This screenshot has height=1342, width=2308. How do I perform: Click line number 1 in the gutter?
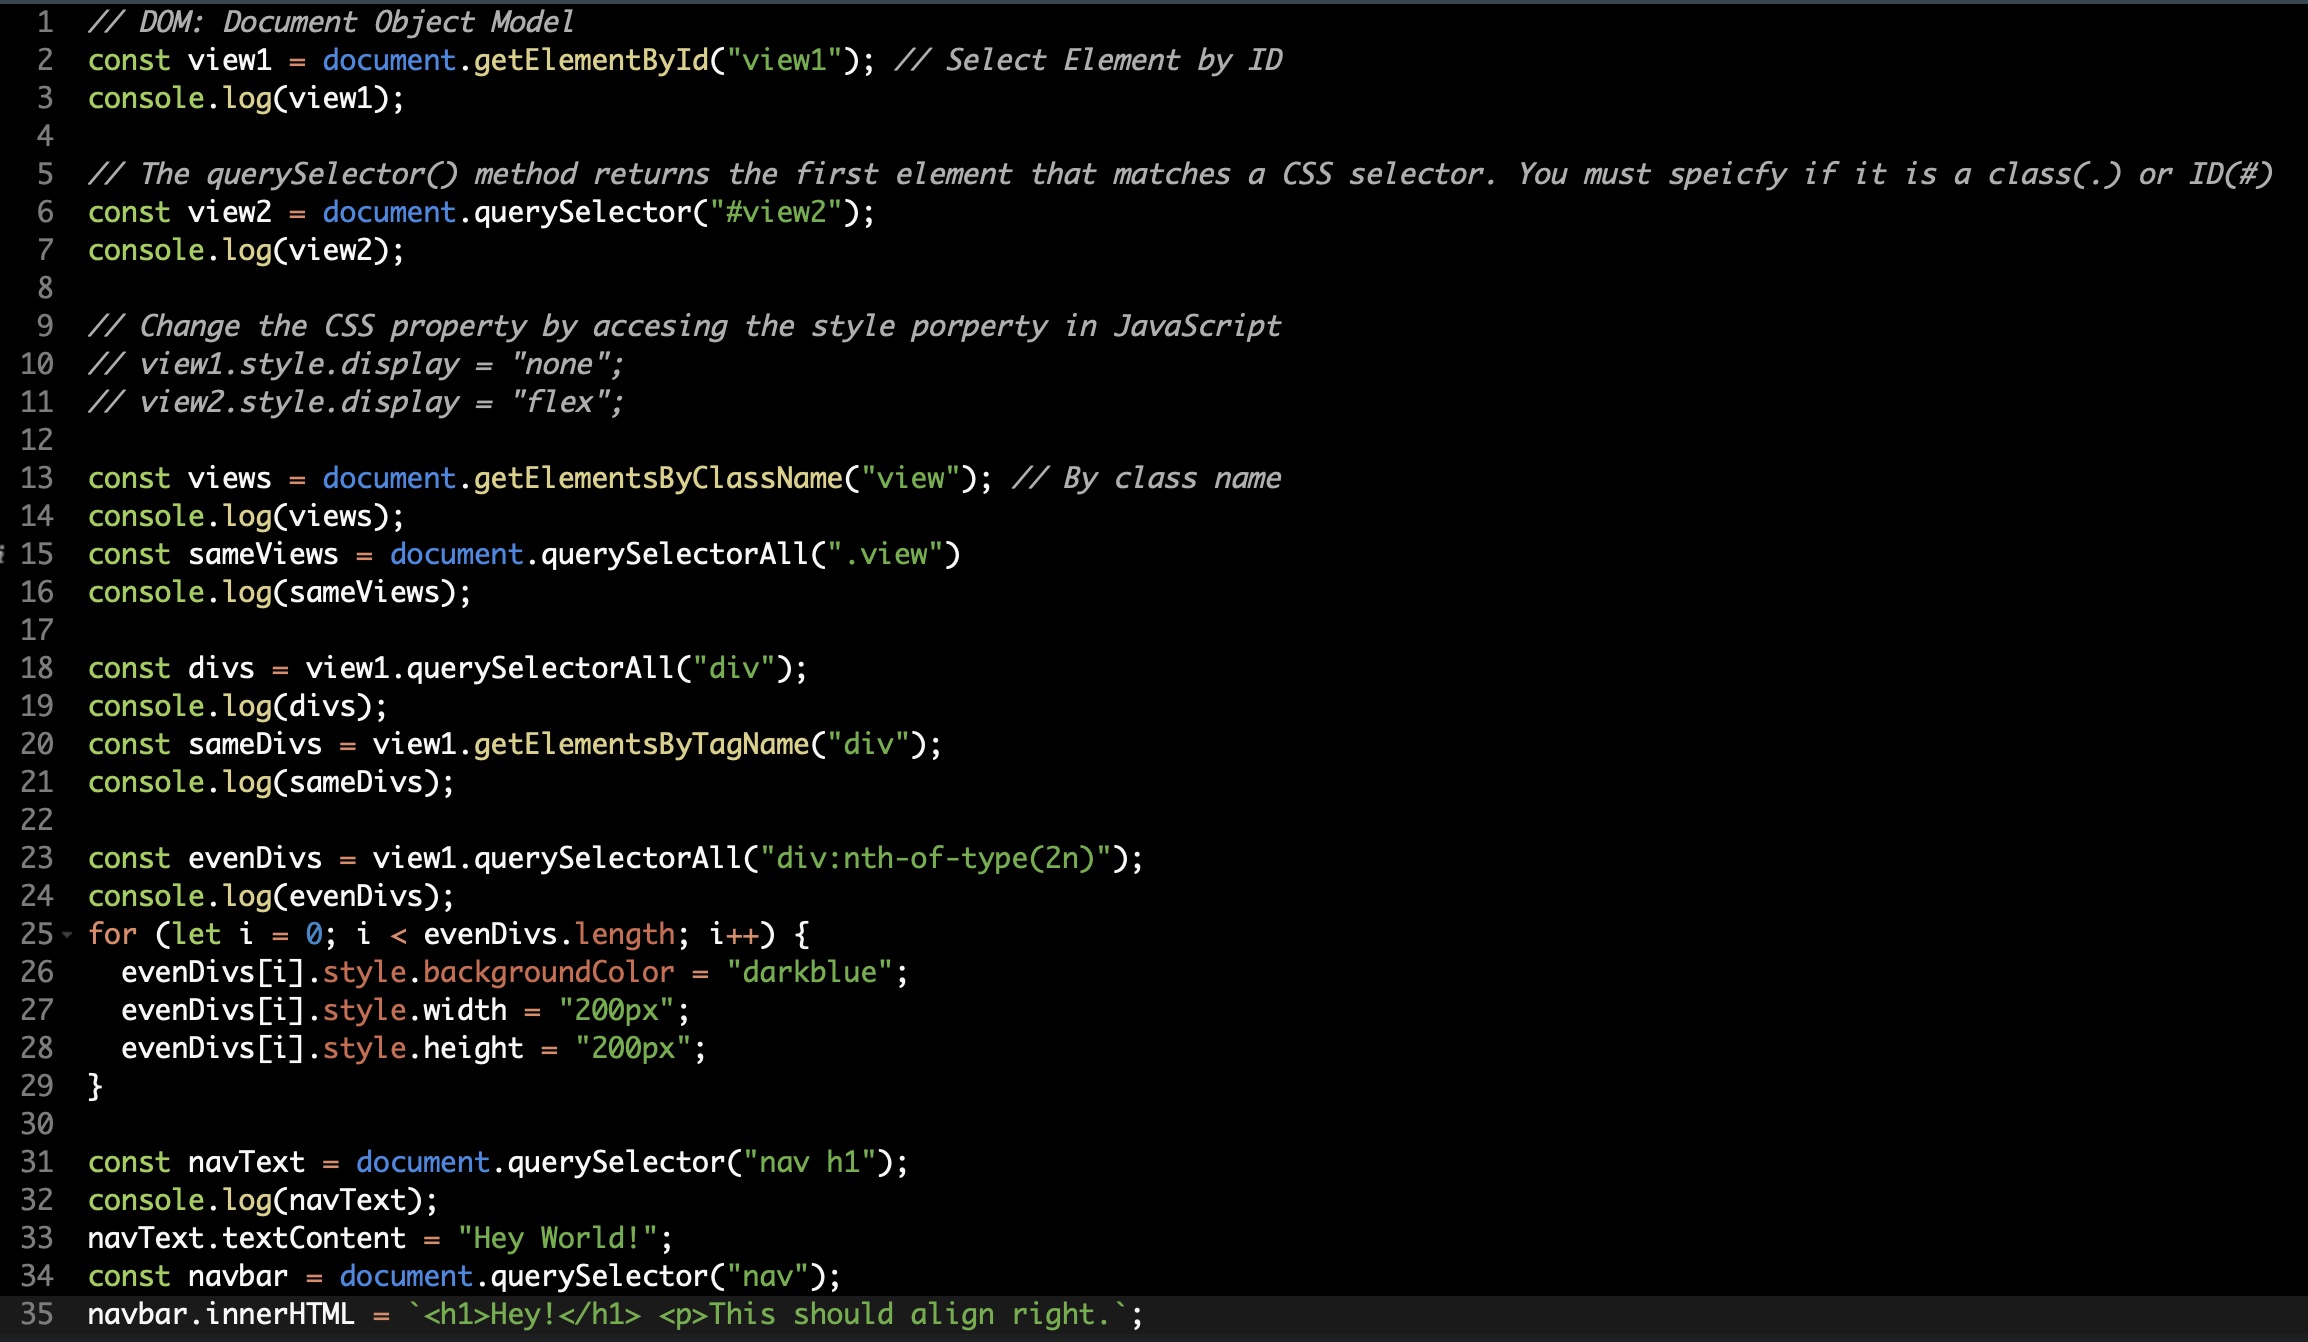click(x=44, y=22)
